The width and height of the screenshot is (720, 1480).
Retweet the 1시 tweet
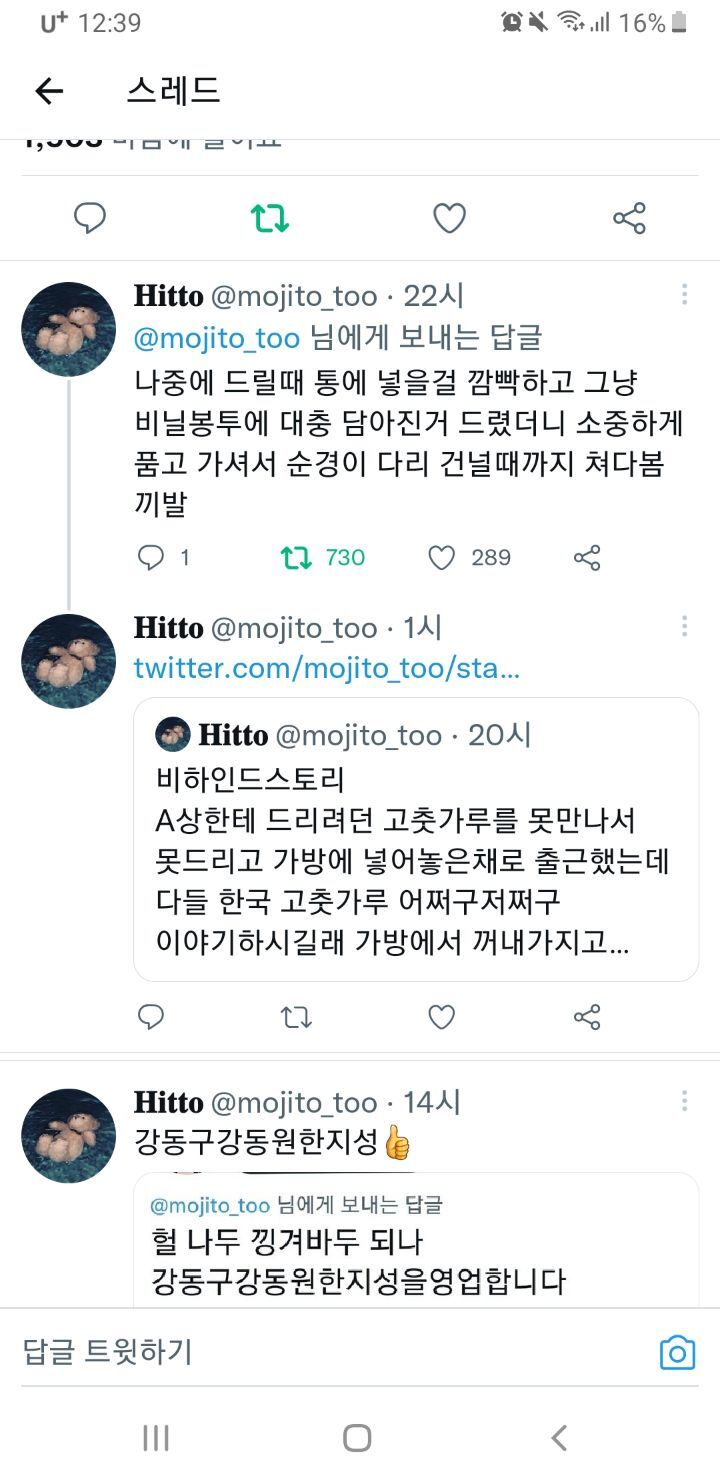coord(296,1018)
